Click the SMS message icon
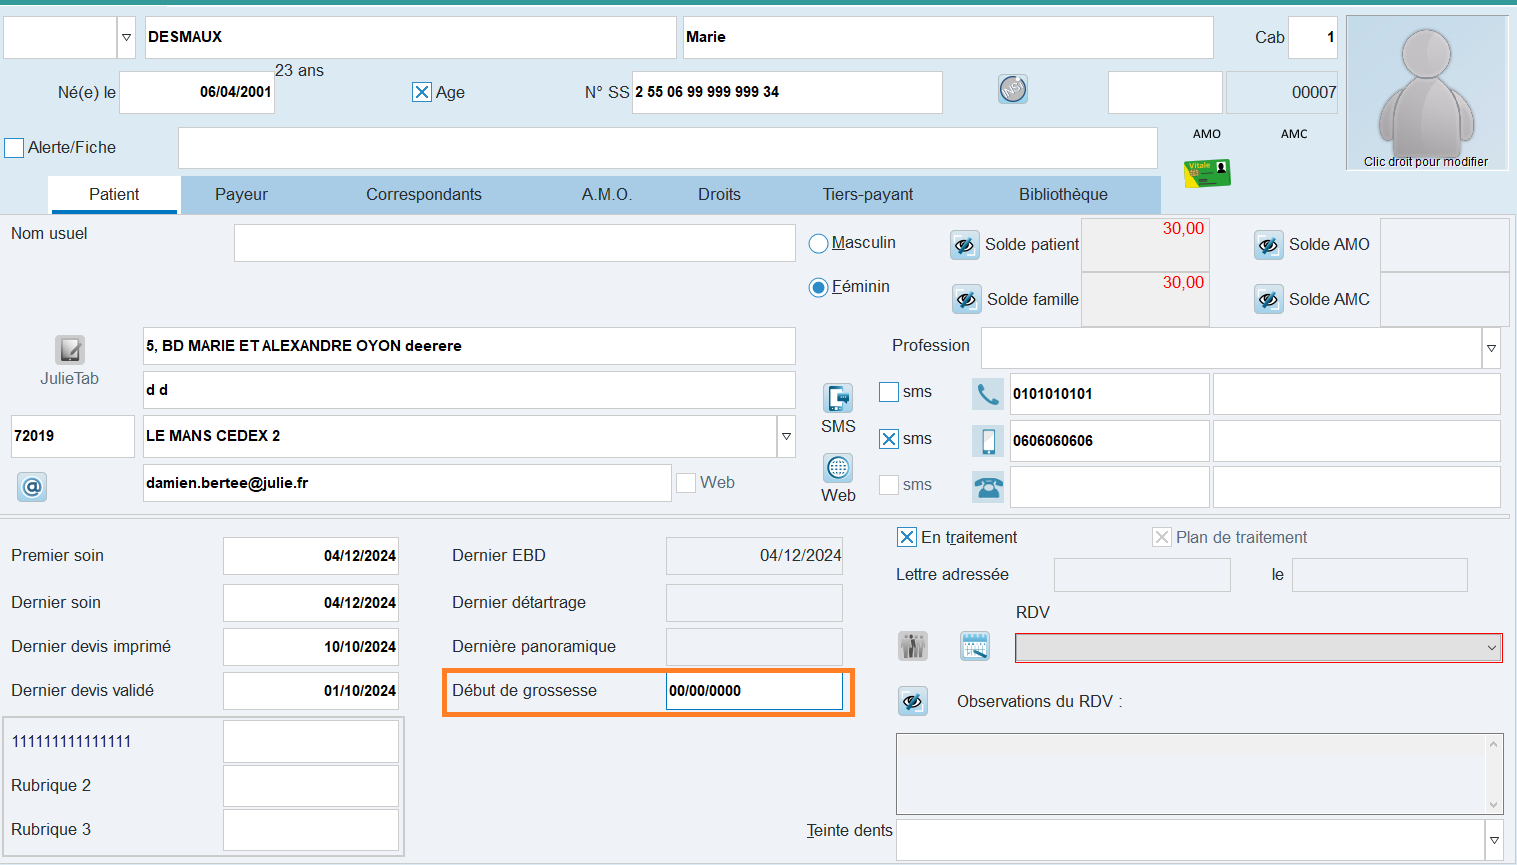The height and width of the screenshot is (865, 1517). tap(838, 398)
